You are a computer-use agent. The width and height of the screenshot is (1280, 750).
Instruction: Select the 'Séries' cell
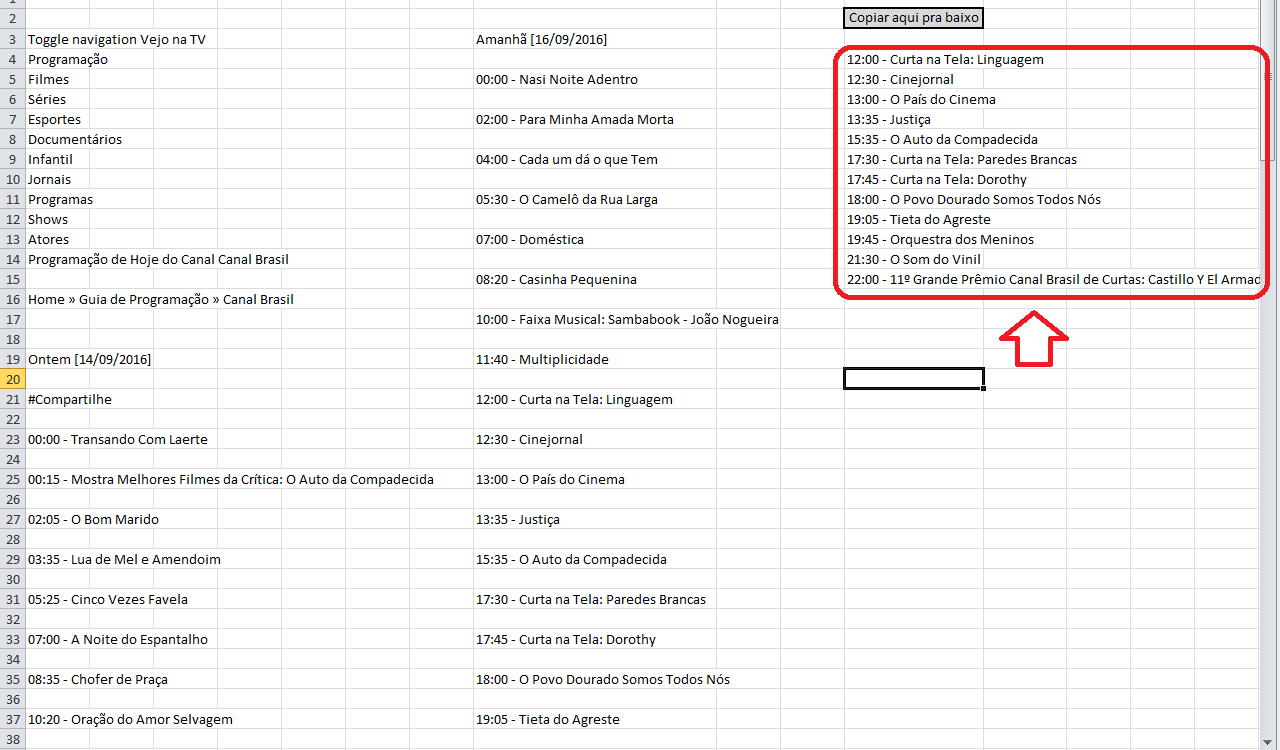point(47,99)
